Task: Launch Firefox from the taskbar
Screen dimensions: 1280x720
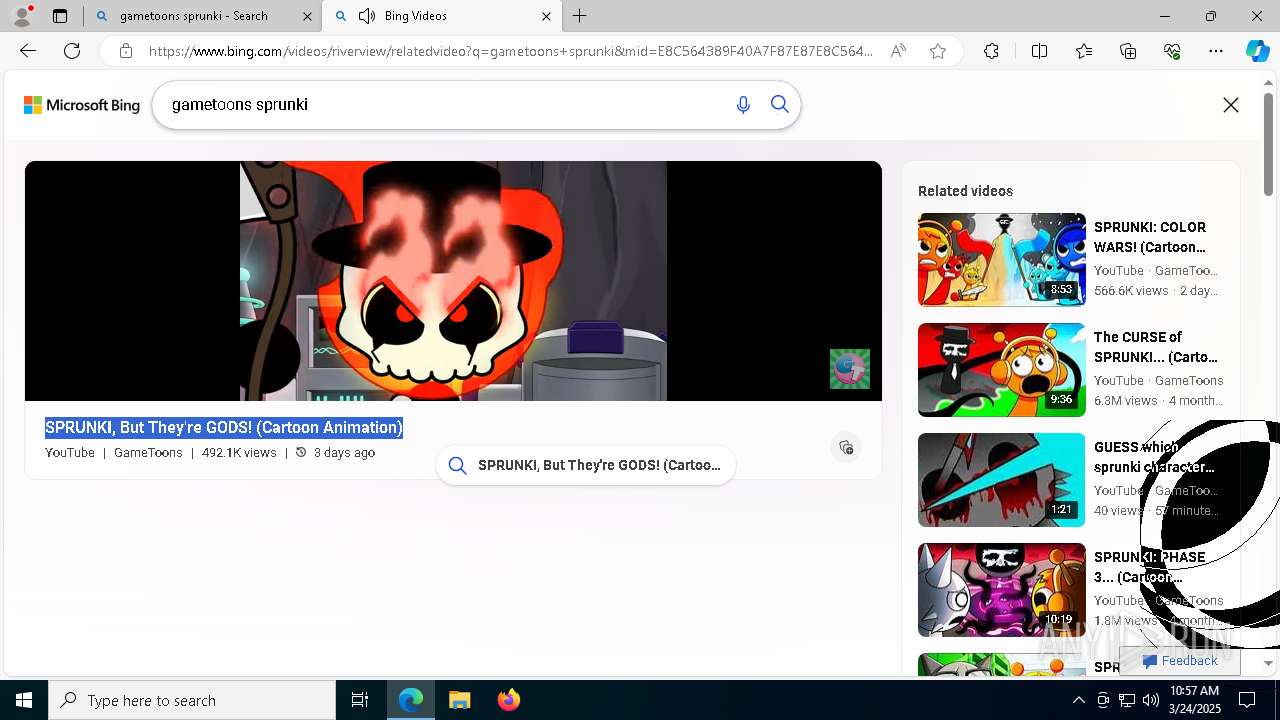Action: tap(509, 700)
